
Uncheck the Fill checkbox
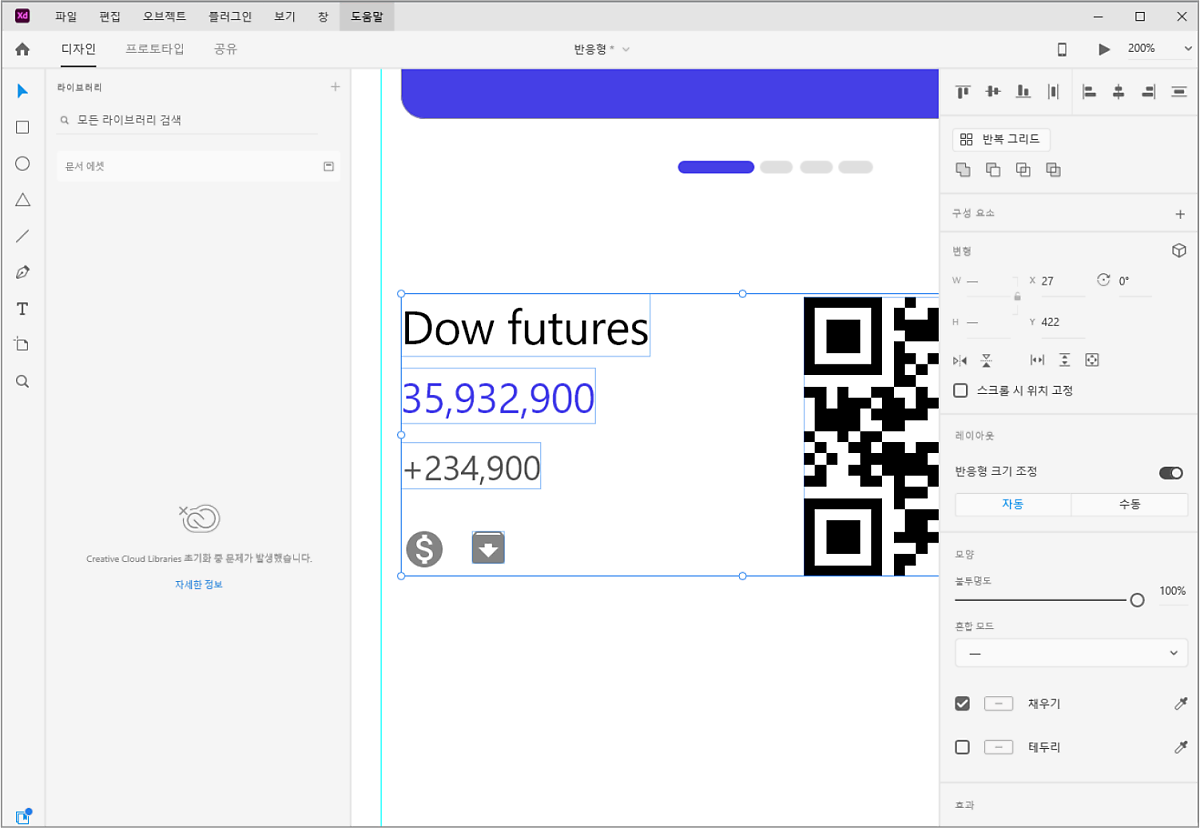pos(962,704)
